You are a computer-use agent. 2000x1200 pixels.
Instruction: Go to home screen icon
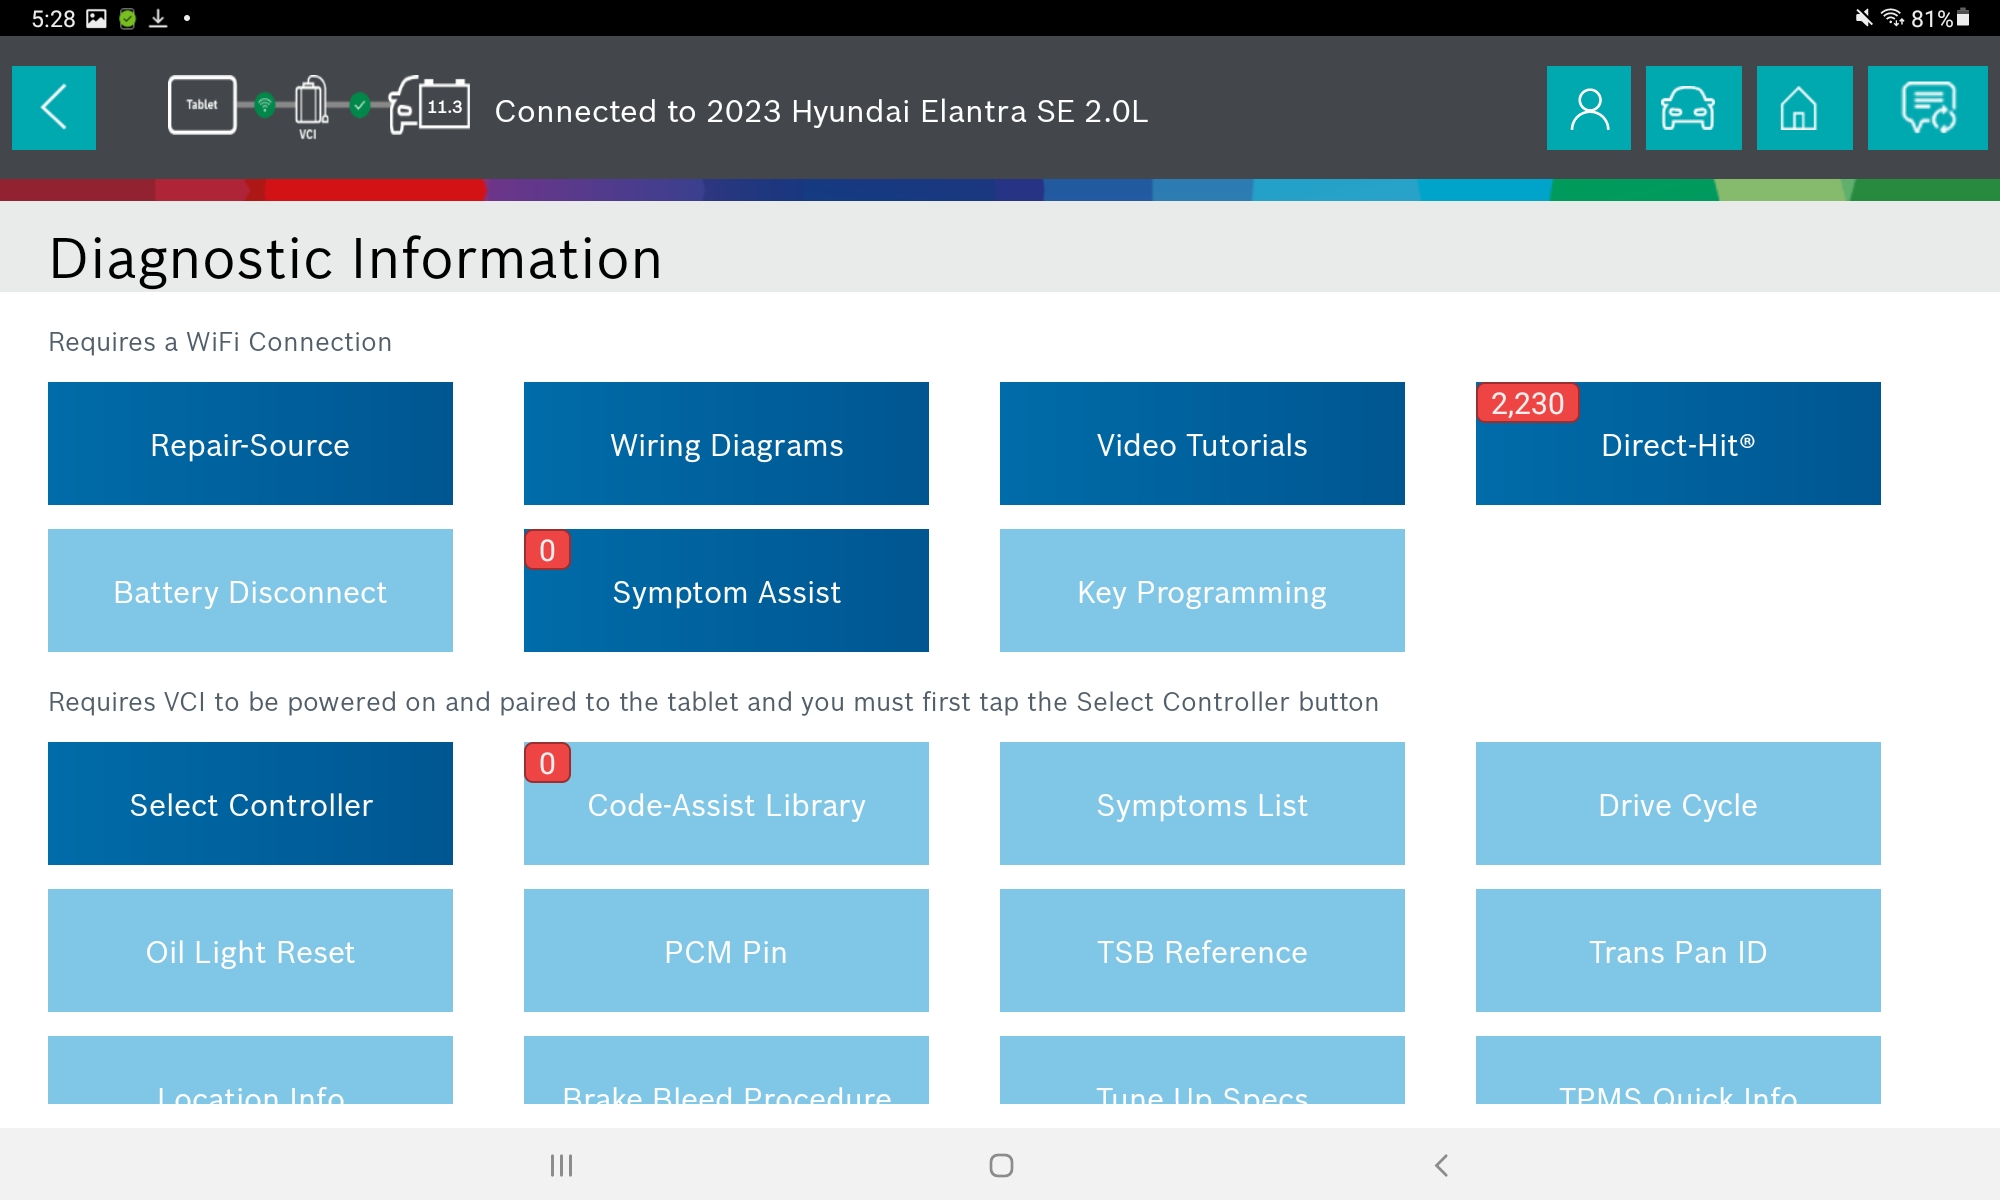1804,108
